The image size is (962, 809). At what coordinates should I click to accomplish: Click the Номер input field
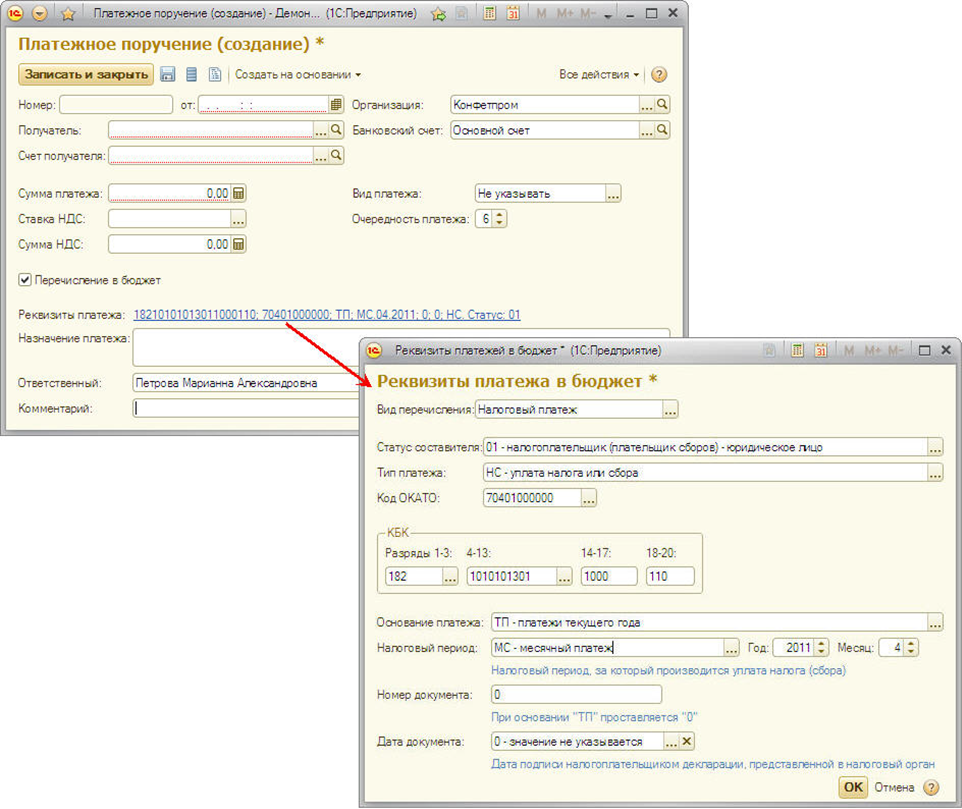click(116, 105)
